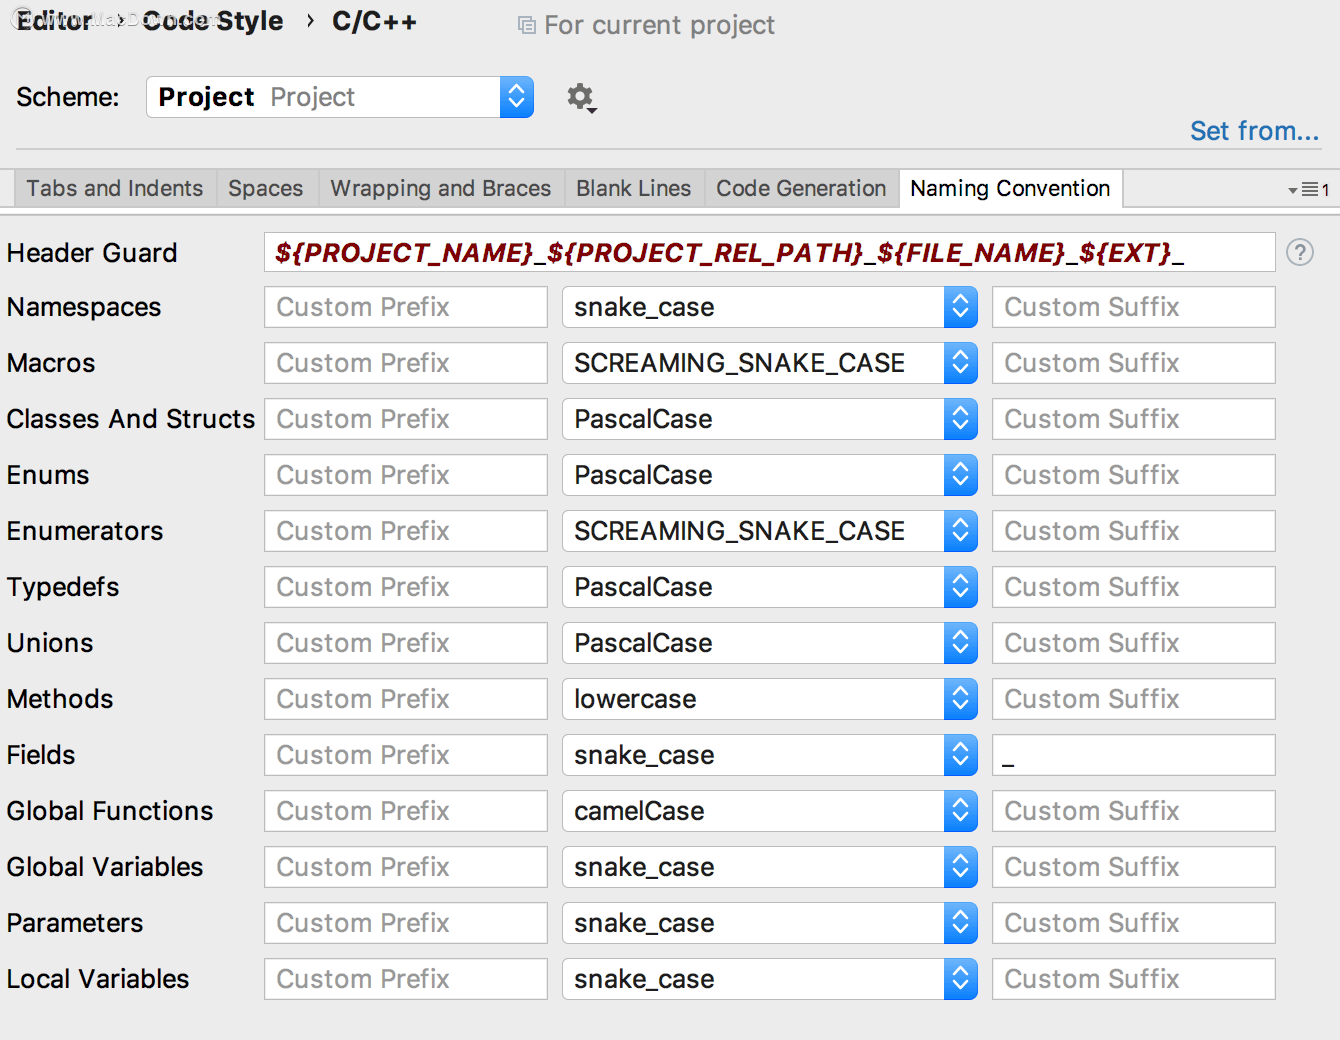
Task: Click Fields suffix field containing underscore
Action: 1134,755
